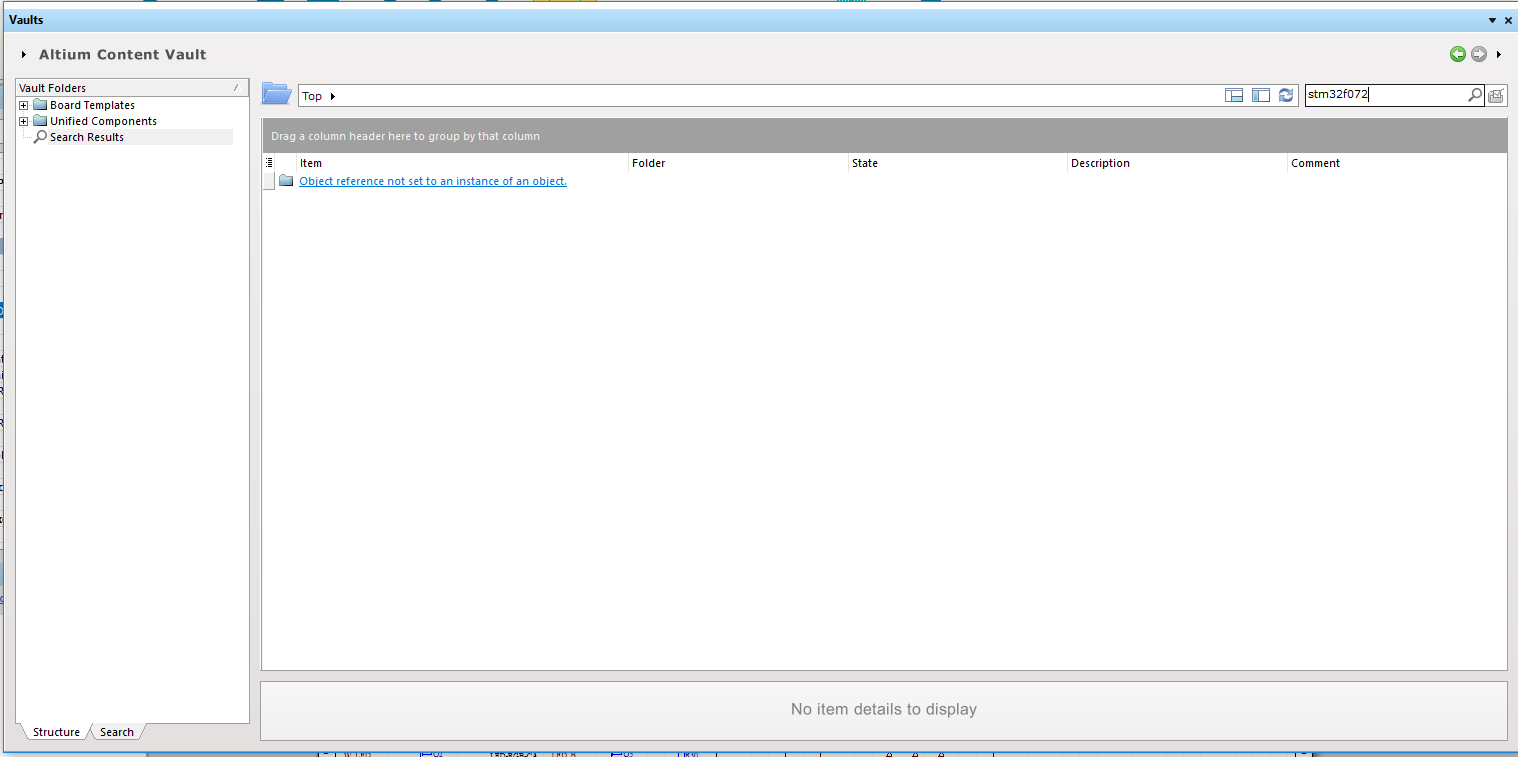This screenshot has width=1518, height=757.
Task: Expand the Unified Components folder
Action: [x=24, y=121]
